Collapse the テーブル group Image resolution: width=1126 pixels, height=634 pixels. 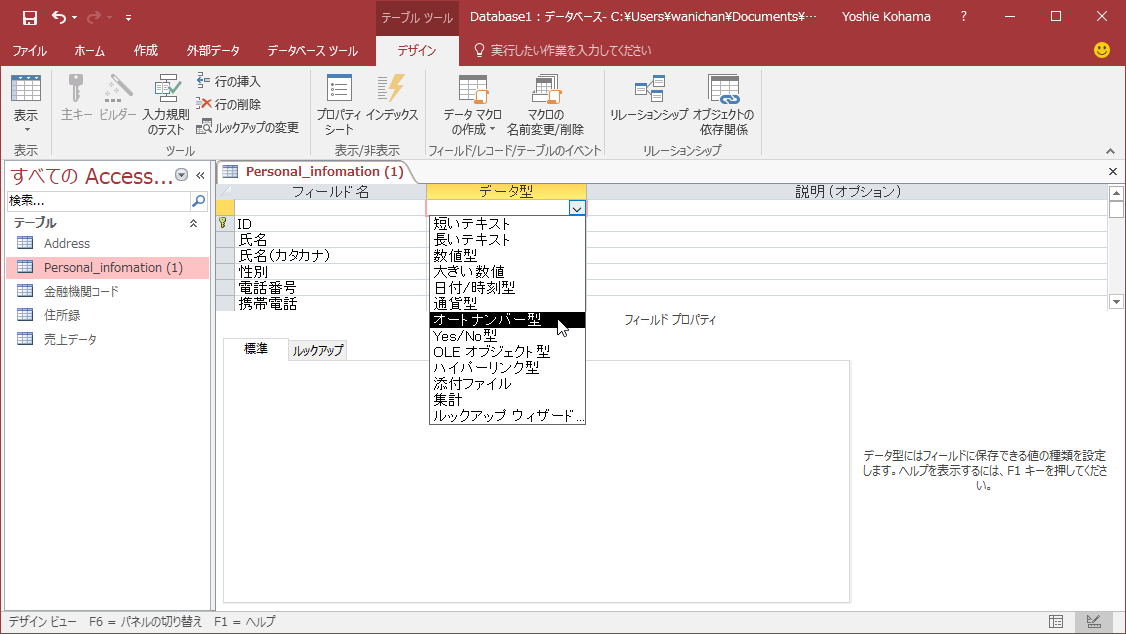(193, 223)
